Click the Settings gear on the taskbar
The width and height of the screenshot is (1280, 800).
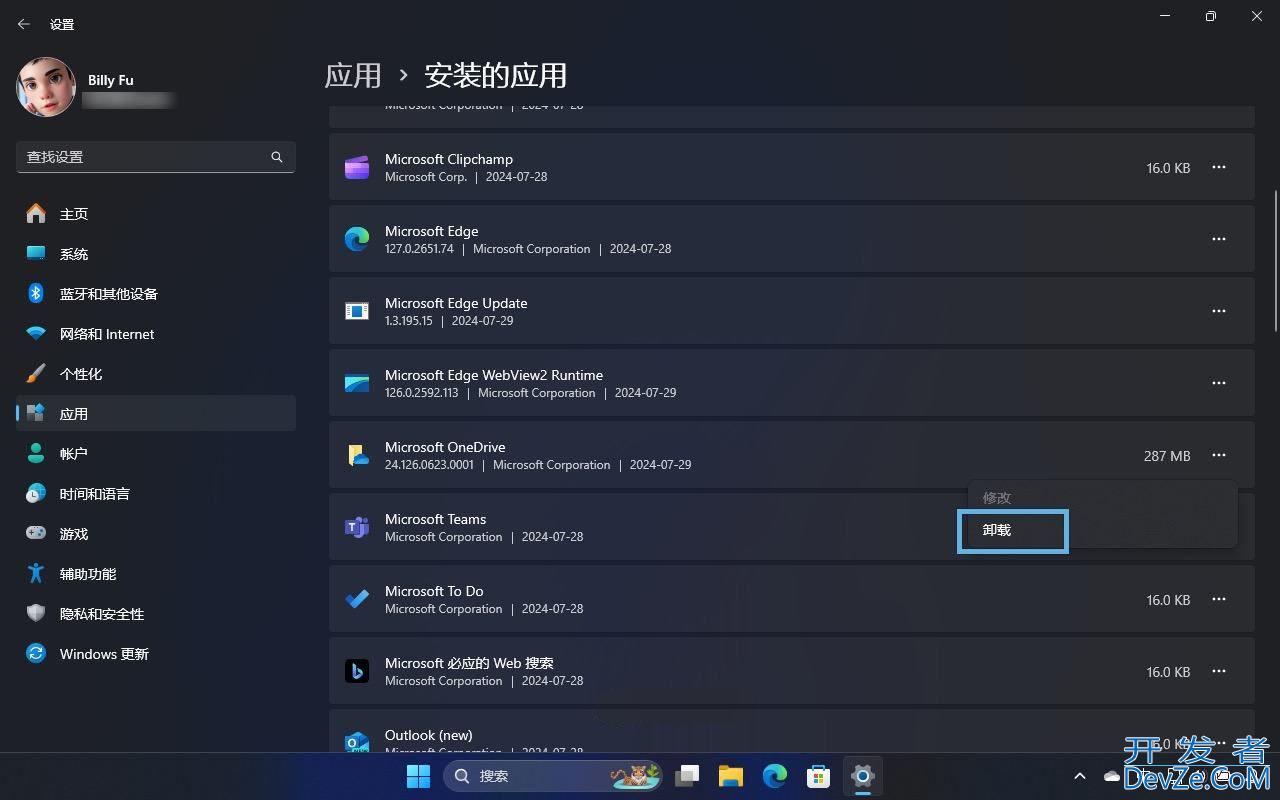863,776
